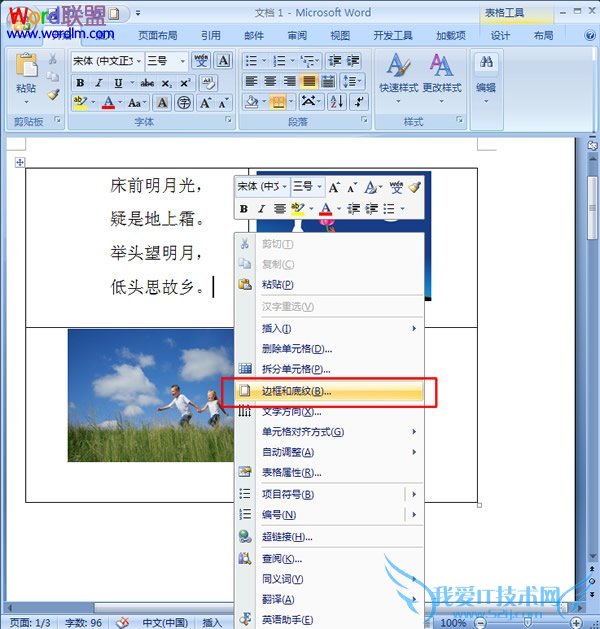Open the ribbon font name dropdown
Image resolution: width=600 pixels, height=629 pixels.
139,61
